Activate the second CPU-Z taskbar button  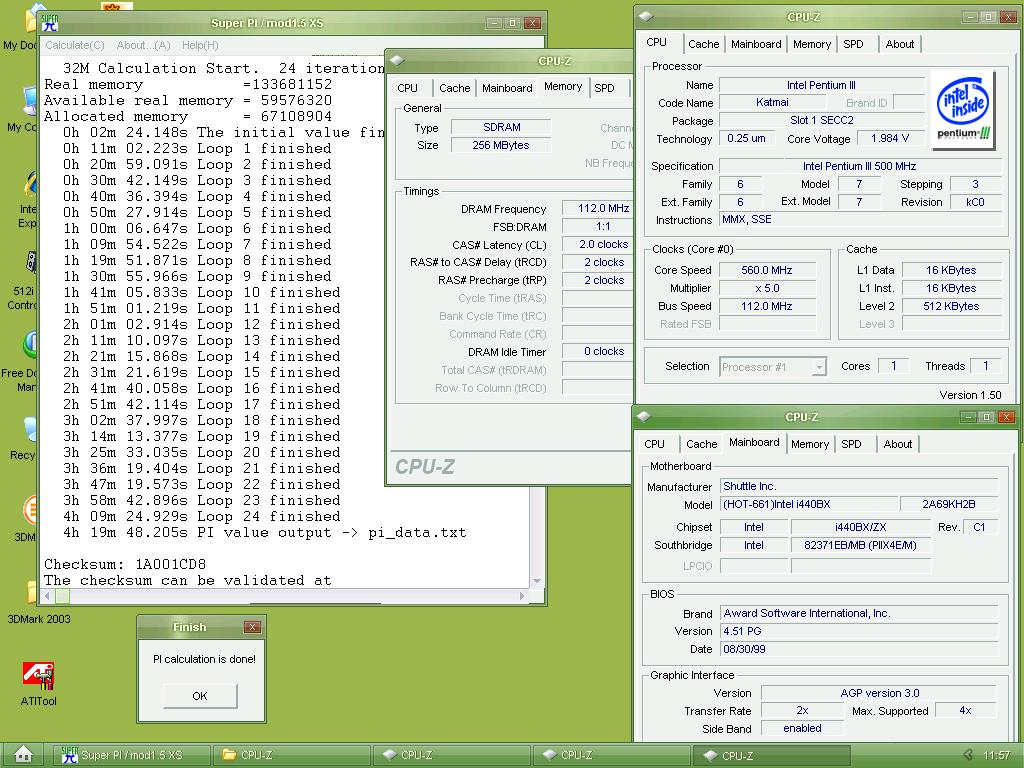tap(453, 755)
